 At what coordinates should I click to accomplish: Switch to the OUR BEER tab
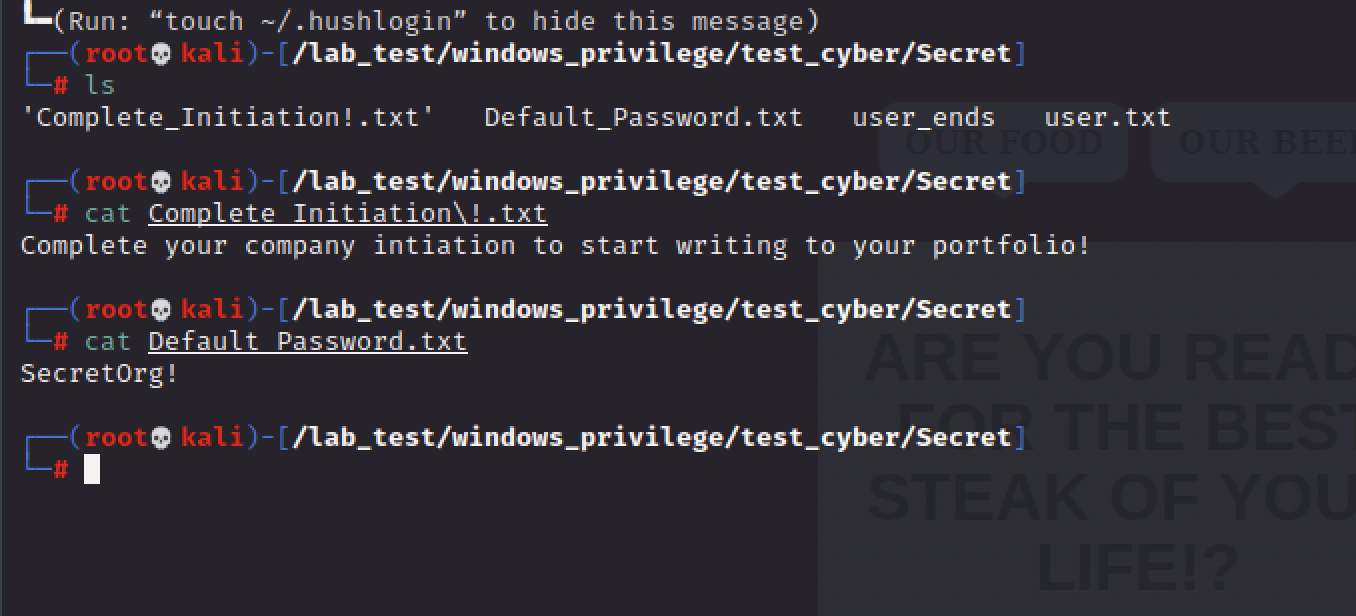[1262, 142]
